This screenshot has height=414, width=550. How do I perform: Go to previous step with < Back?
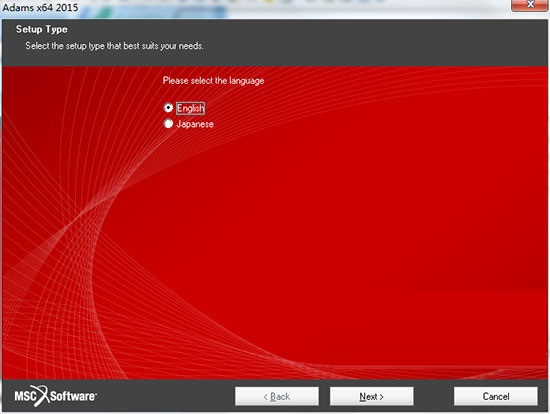point(277,396)
